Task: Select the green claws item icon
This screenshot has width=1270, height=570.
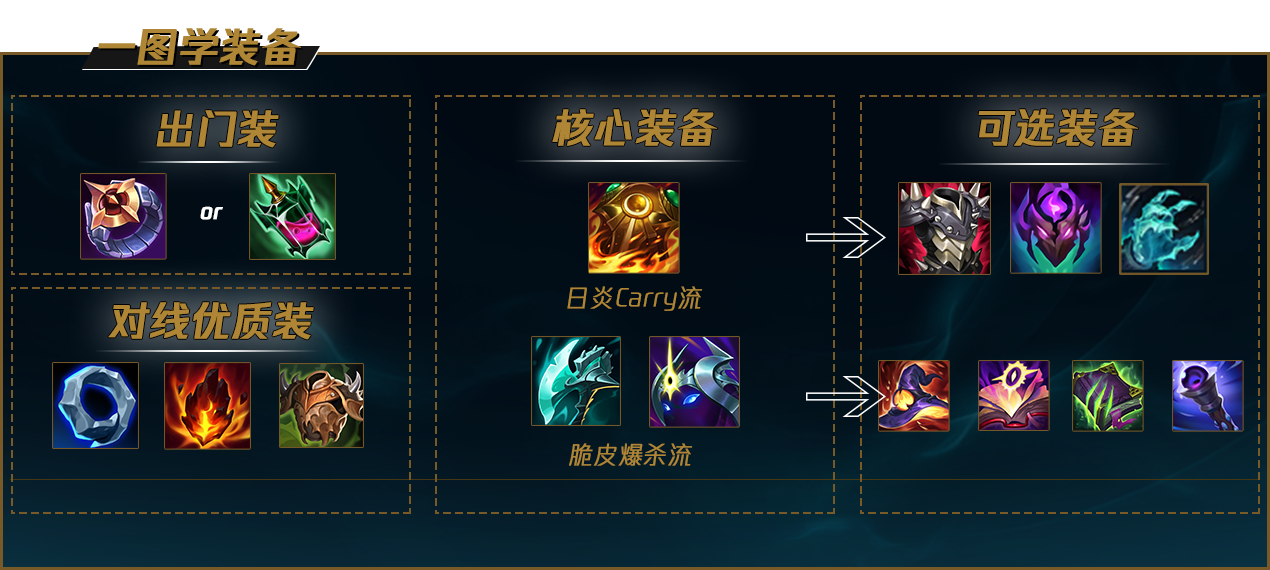Action: [x=1108, y=396]
